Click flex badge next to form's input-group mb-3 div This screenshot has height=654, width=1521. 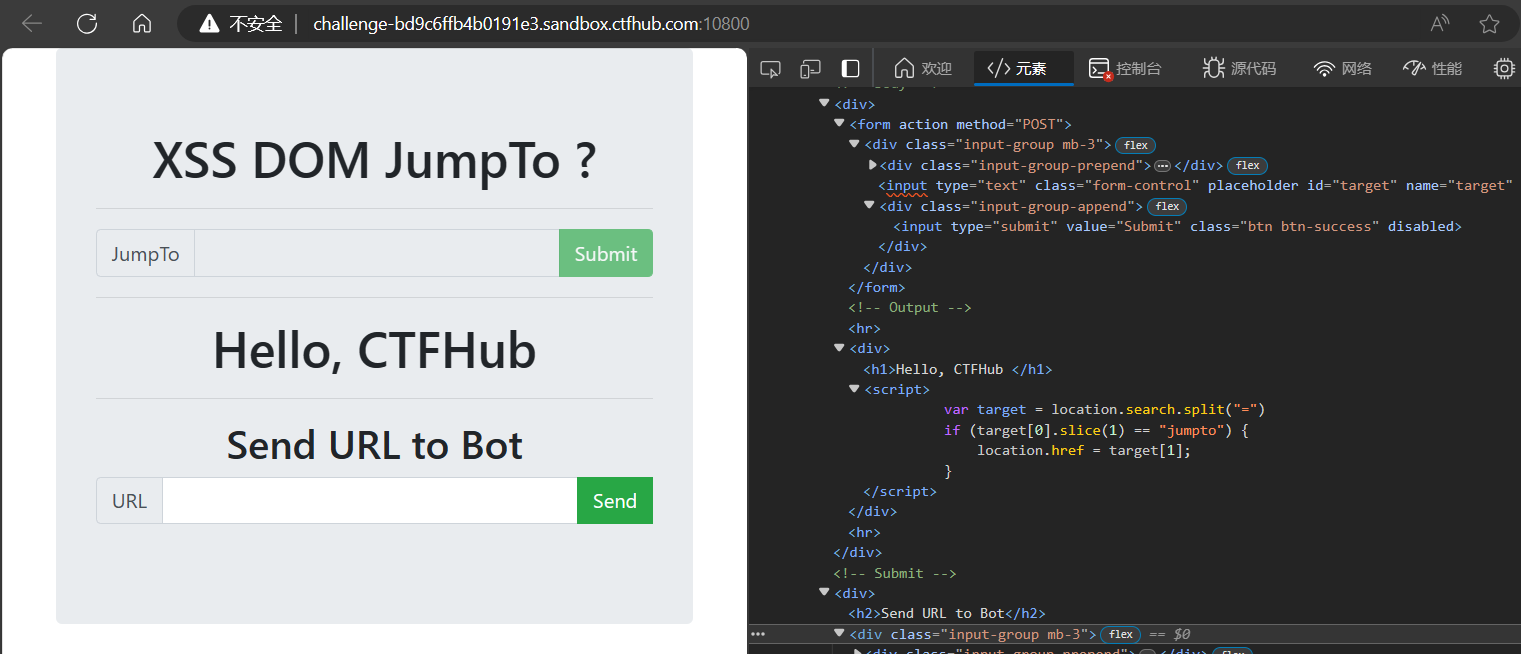pos(1135,145)
